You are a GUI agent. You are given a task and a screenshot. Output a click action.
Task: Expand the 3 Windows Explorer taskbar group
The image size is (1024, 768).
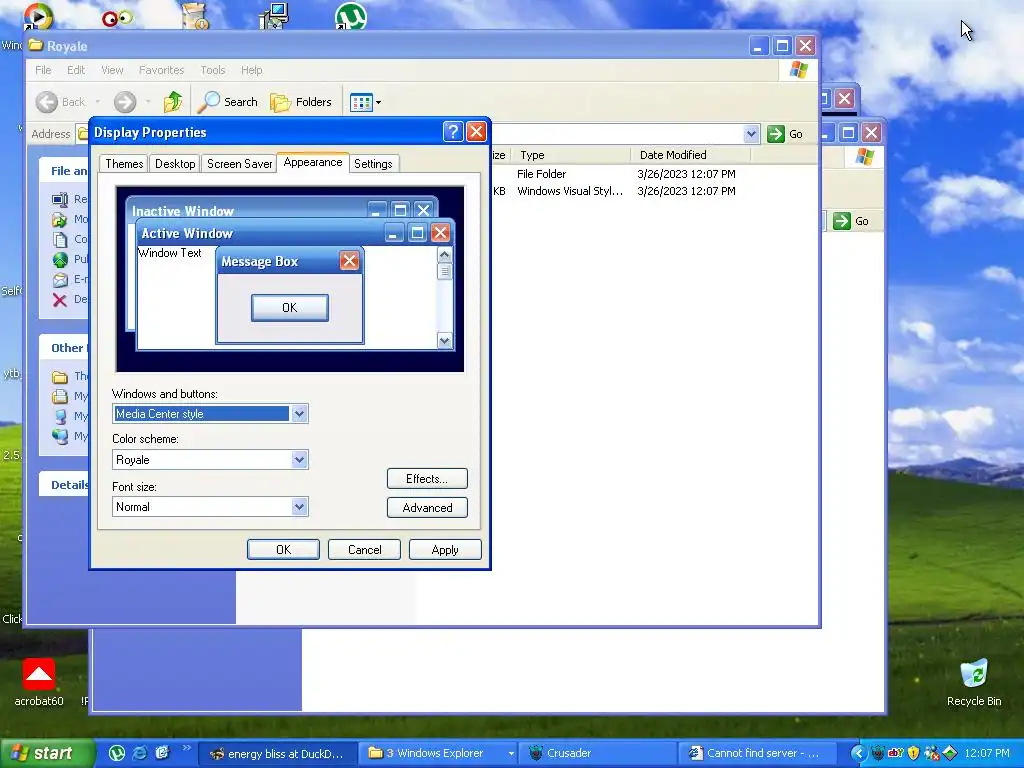tap(438, 754)
